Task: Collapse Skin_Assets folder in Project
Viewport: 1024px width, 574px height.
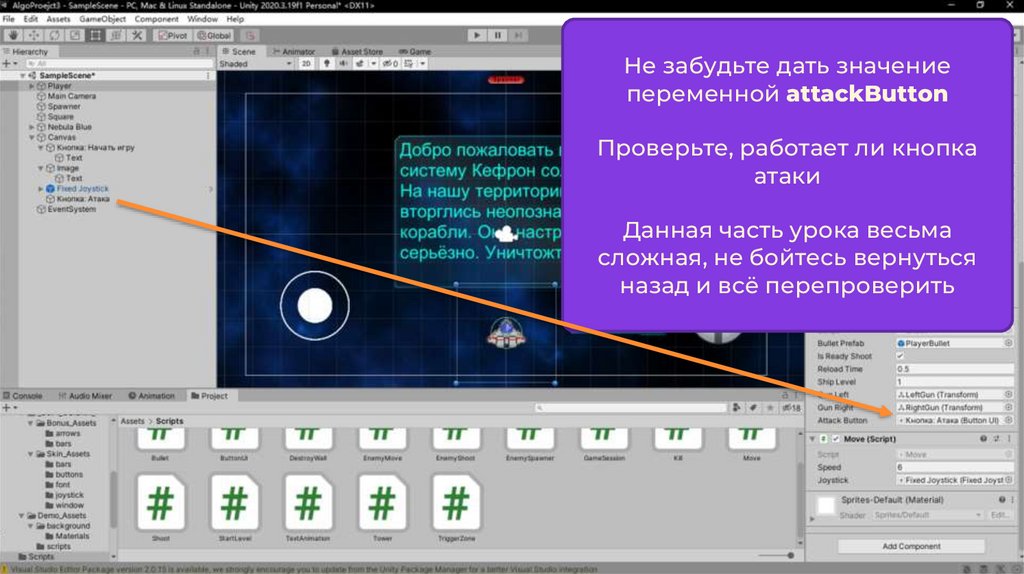Action: [31, 454]
